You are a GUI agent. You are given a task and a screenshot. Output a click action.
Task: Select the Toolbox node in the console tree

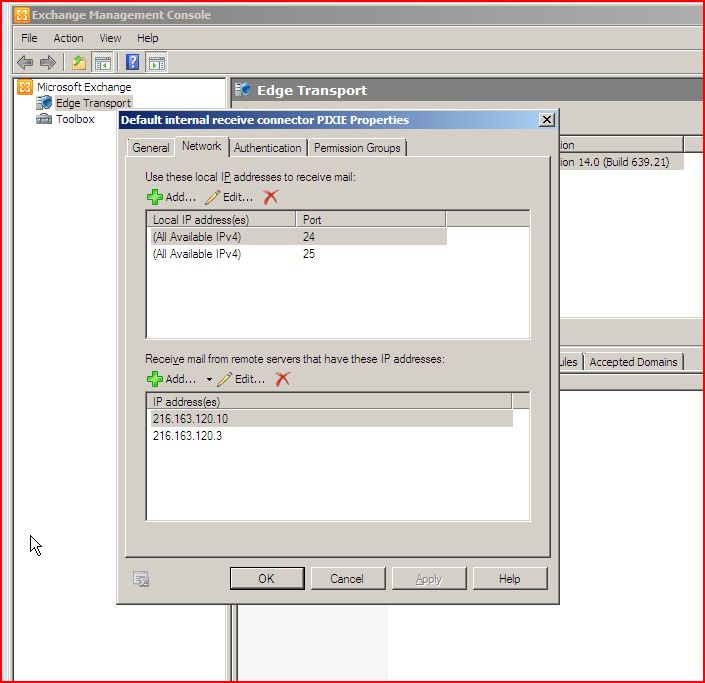(74, 119)
